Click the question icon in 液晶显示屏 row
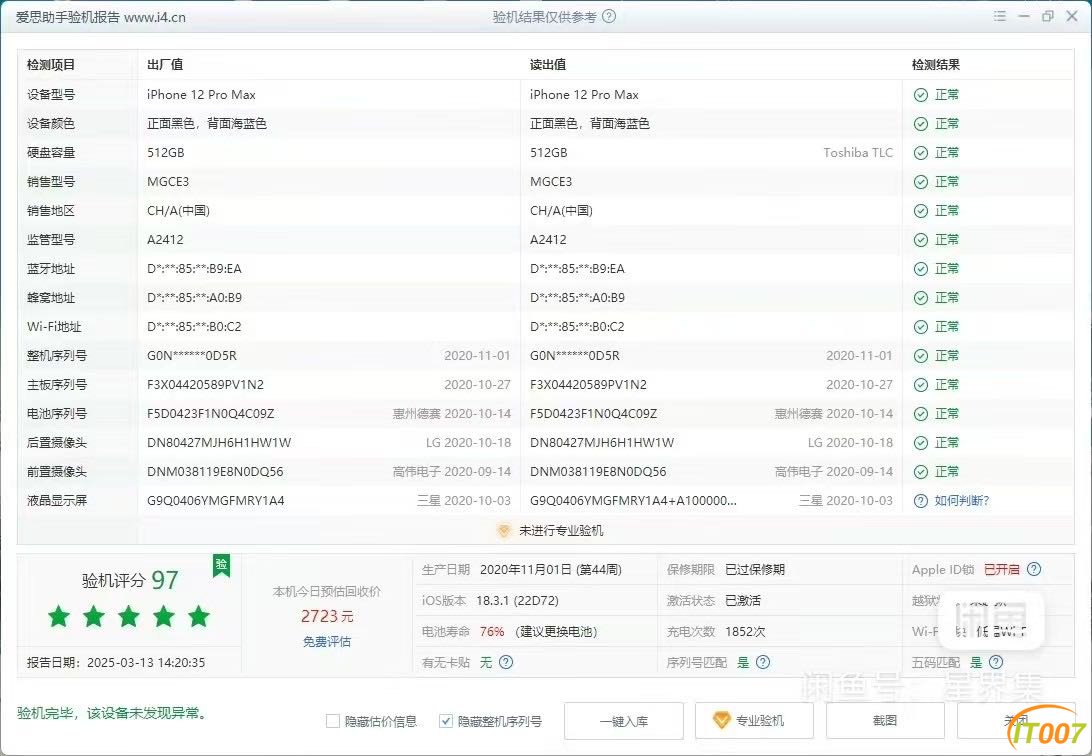 click(x=921, y=501)
